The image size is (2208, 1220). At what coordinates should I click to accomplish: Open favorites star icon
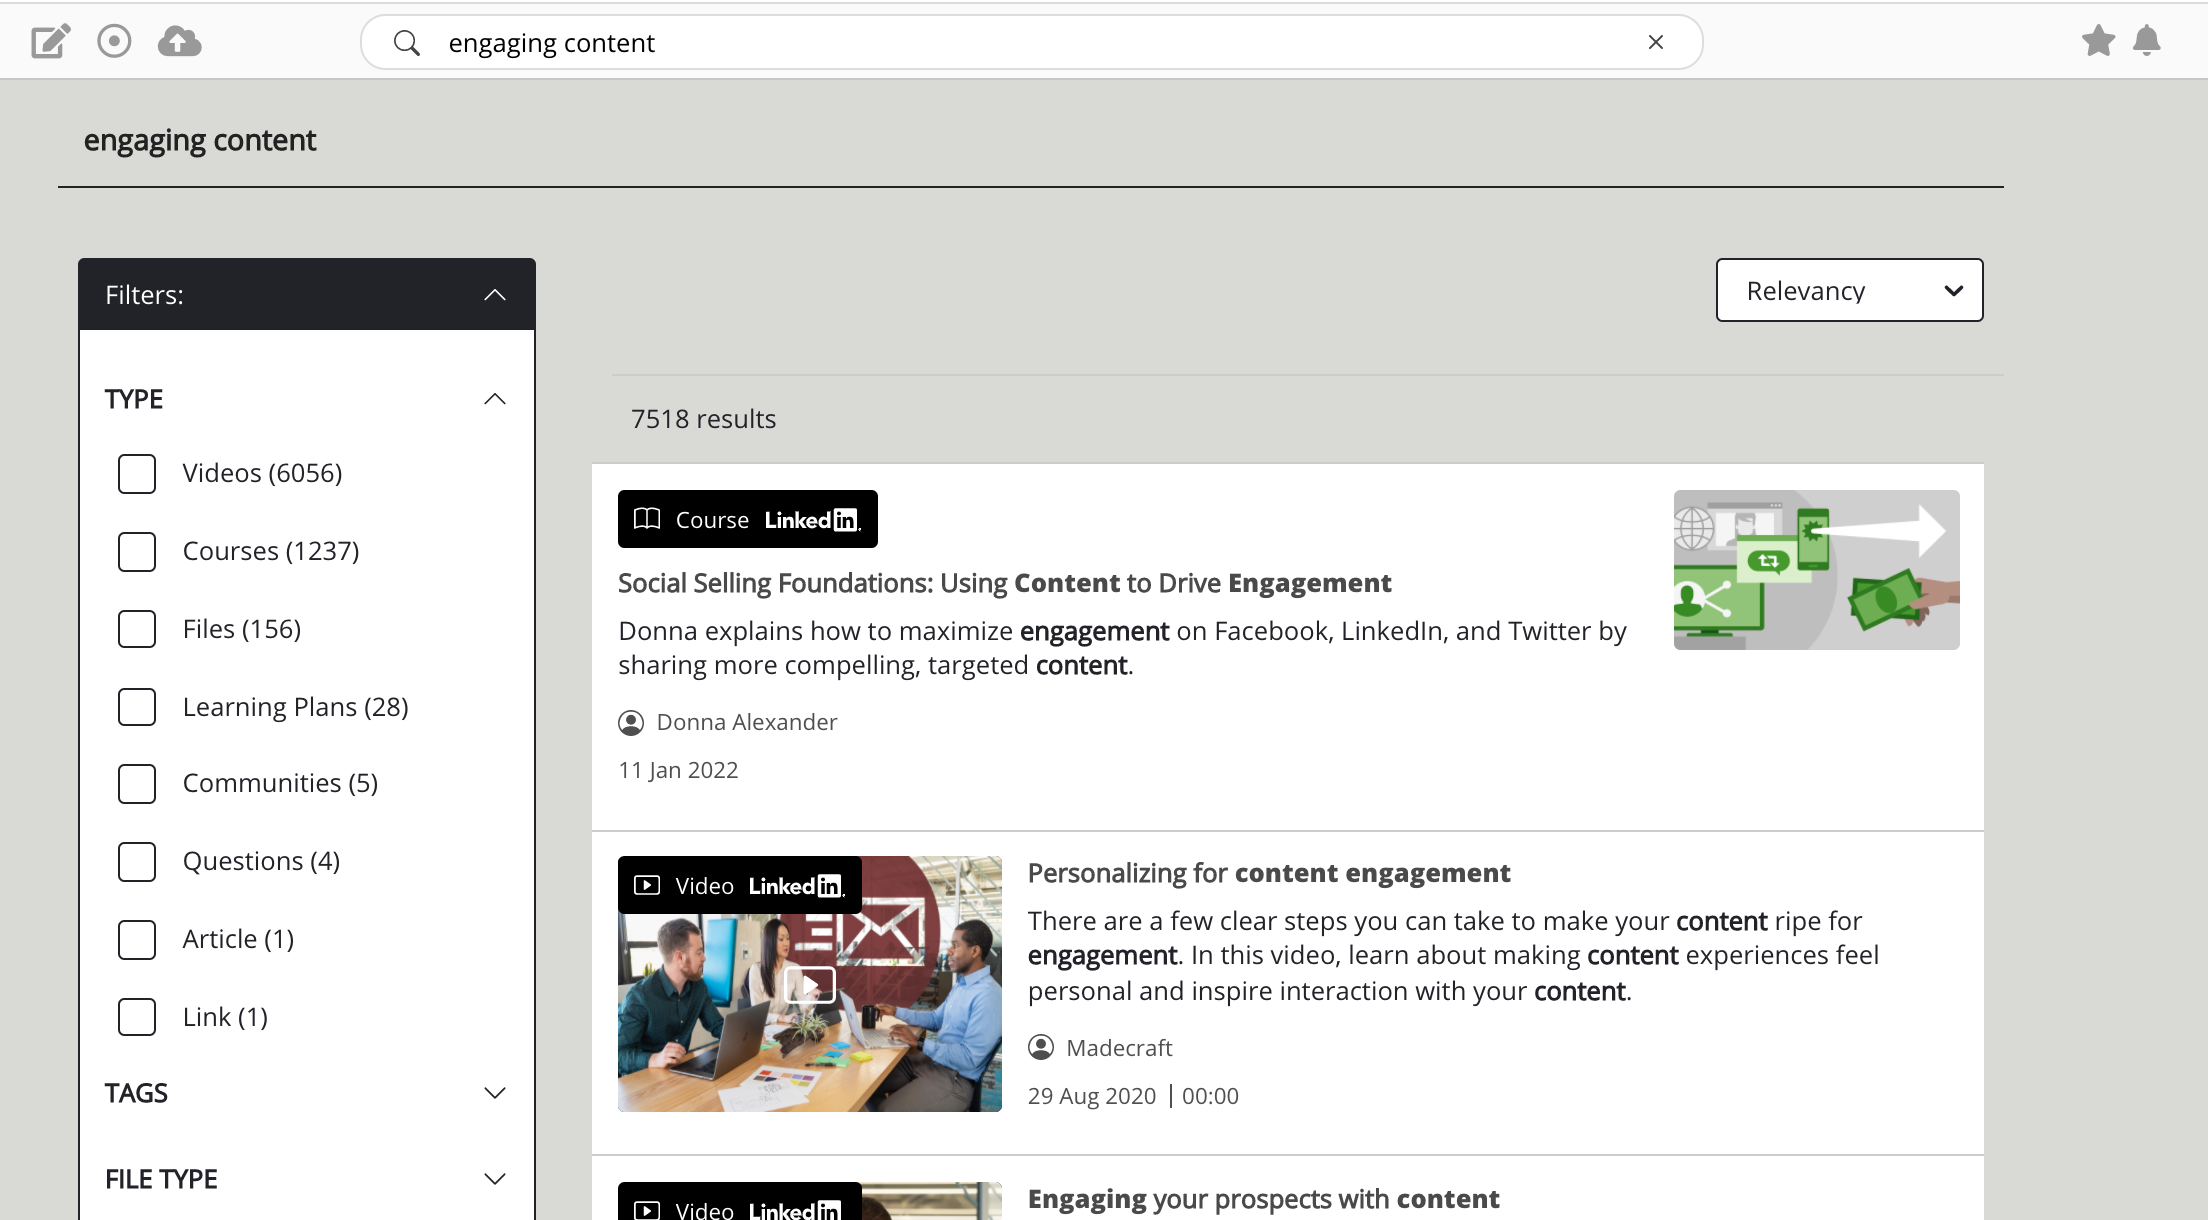point(2098,41)
